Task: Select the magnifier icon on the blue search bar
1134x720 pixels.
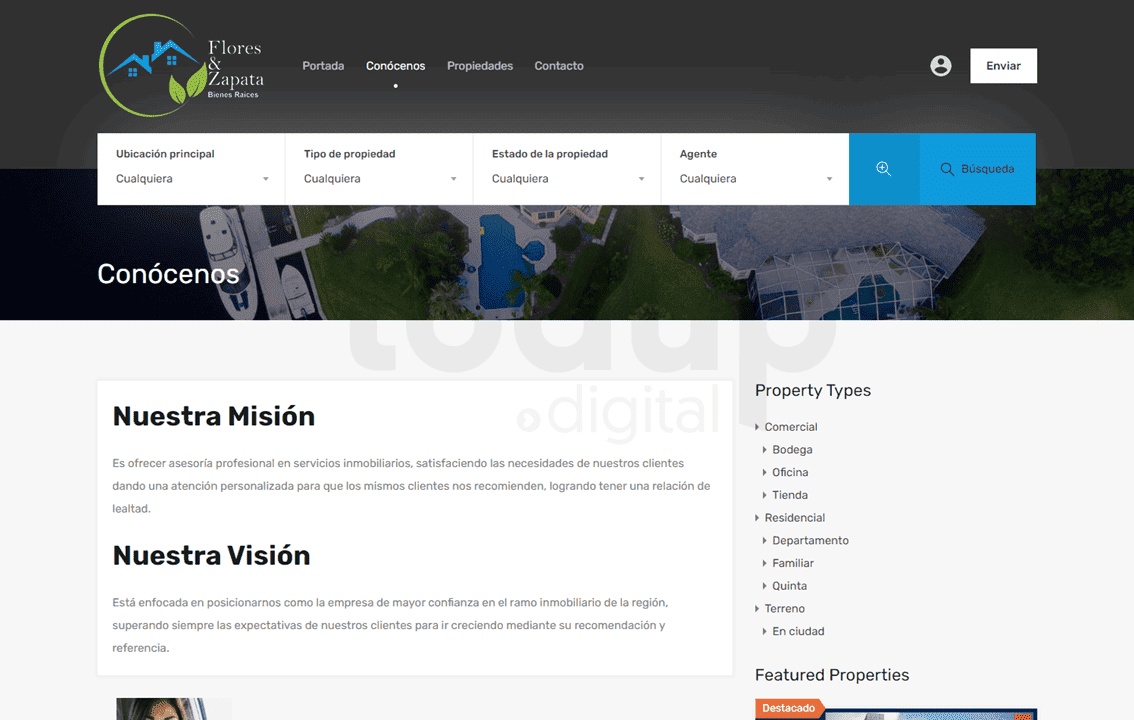Action: (883, 168)
